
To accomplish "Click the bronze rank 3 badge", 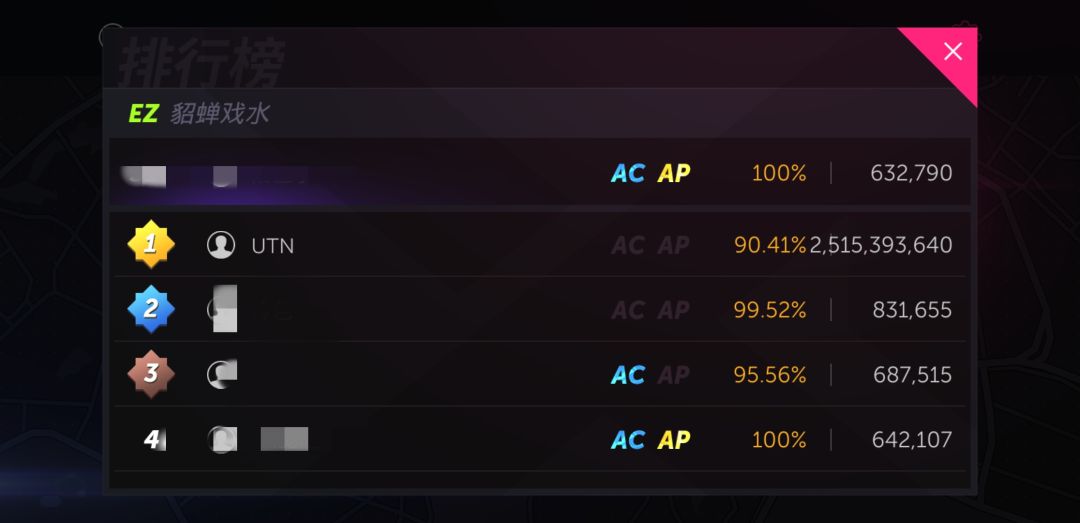I will click(x=151, y=374).
